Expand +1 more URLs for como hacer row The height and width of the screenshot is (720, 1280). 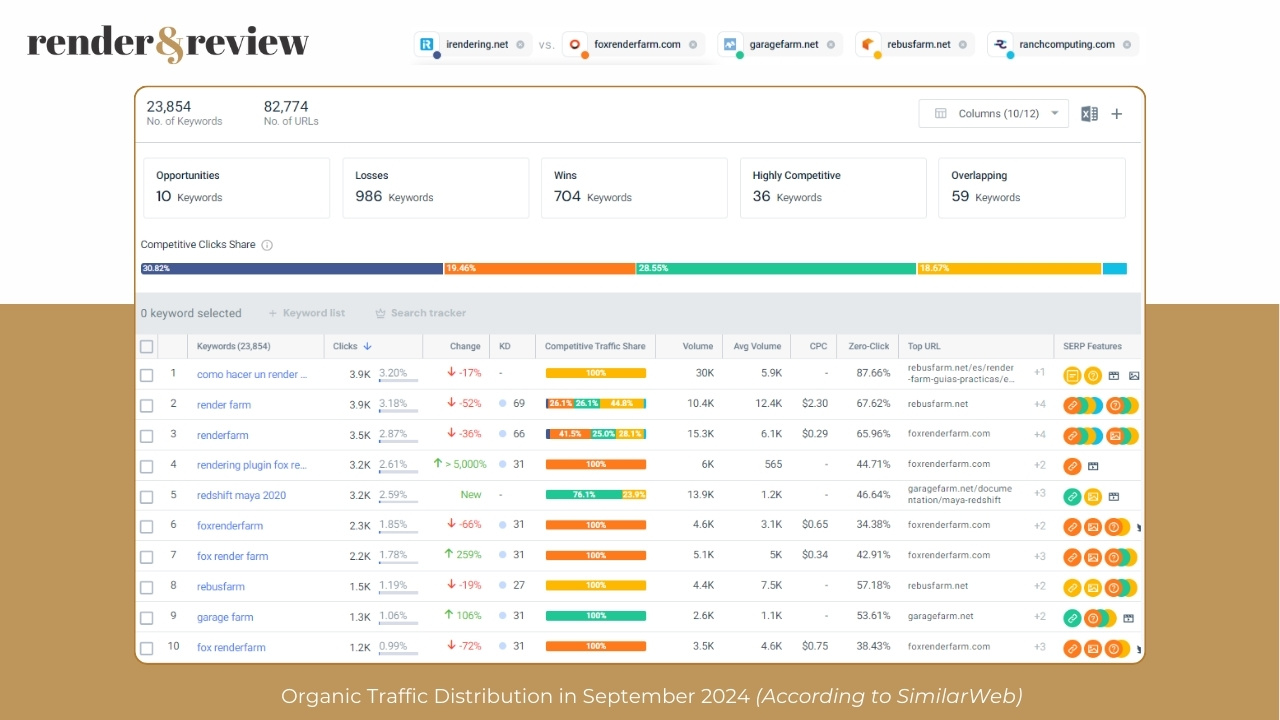[x=1039, y=373]
